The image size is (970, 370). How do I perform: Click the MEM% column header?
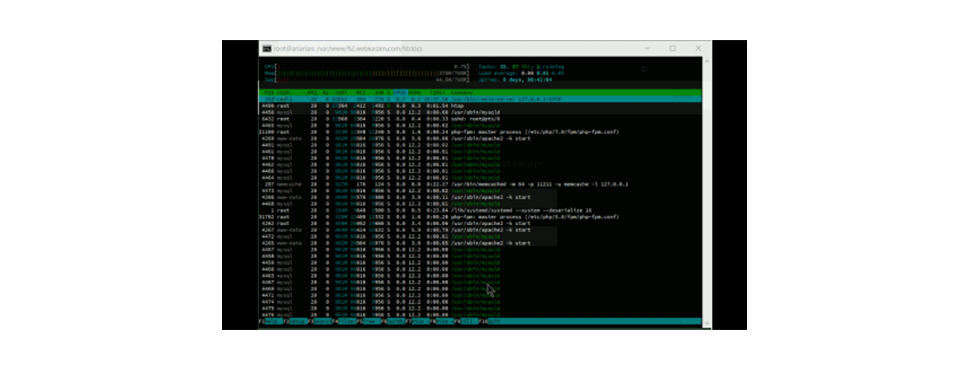point(414,93)
